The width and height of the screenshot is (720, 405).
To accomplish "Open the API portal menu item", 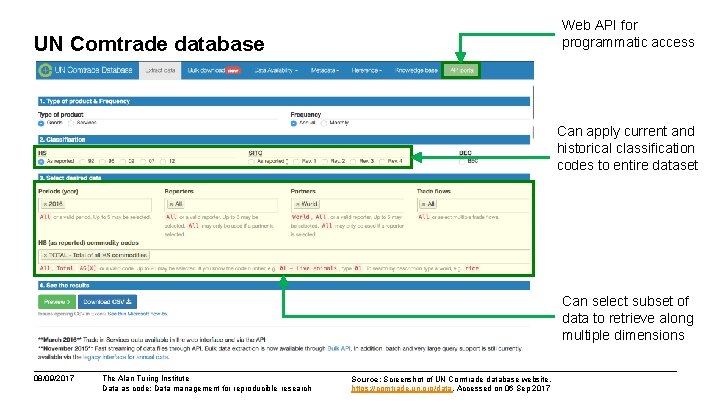I will [461, 70].
